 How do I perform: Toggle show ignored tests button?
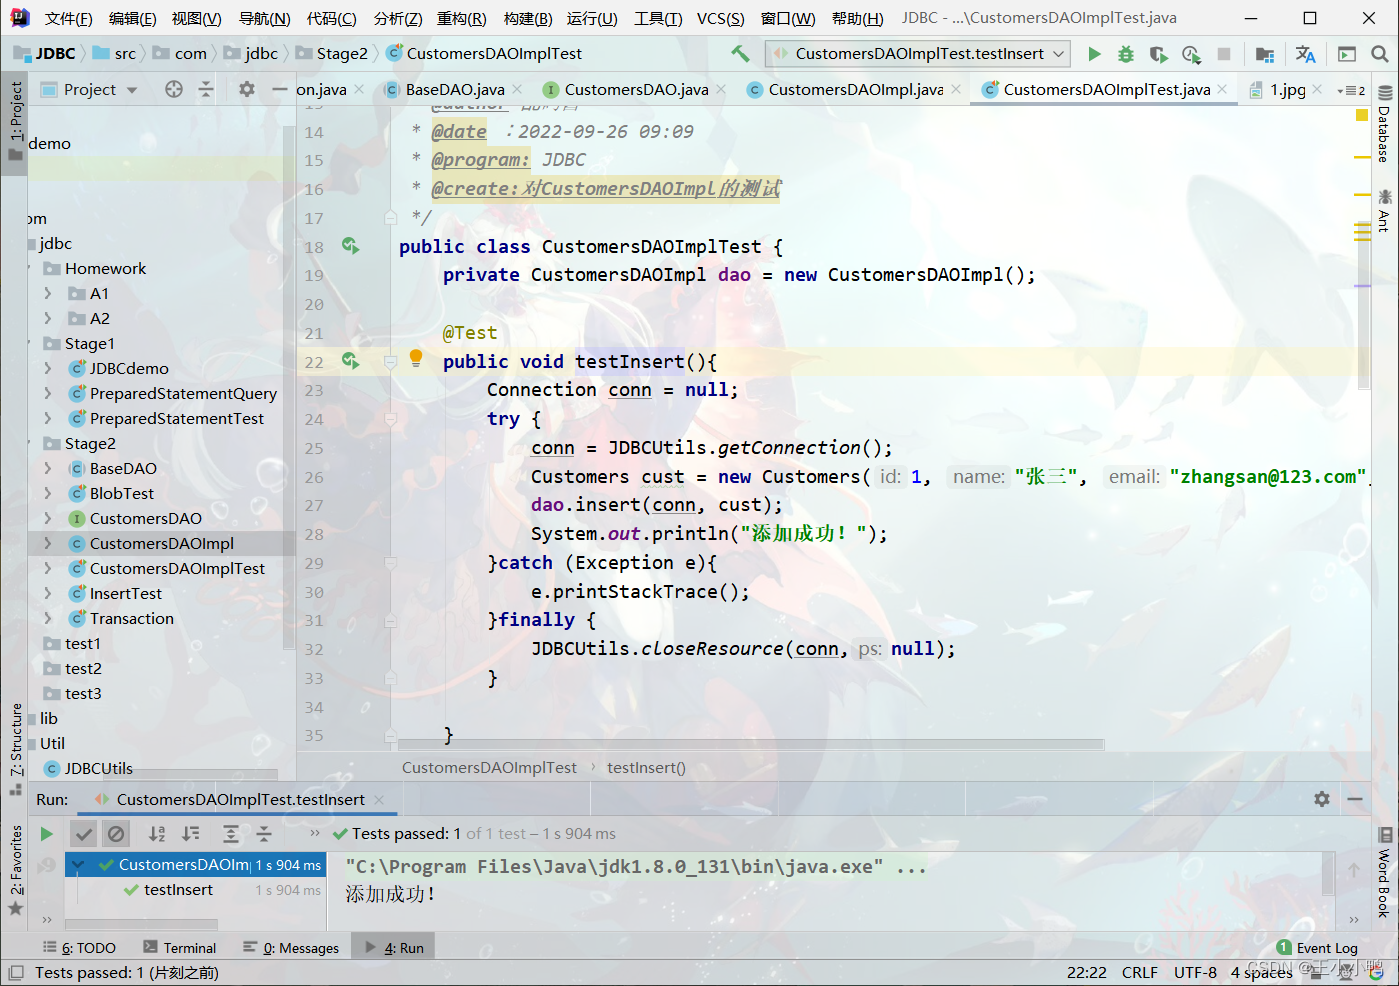click(116, 834)
